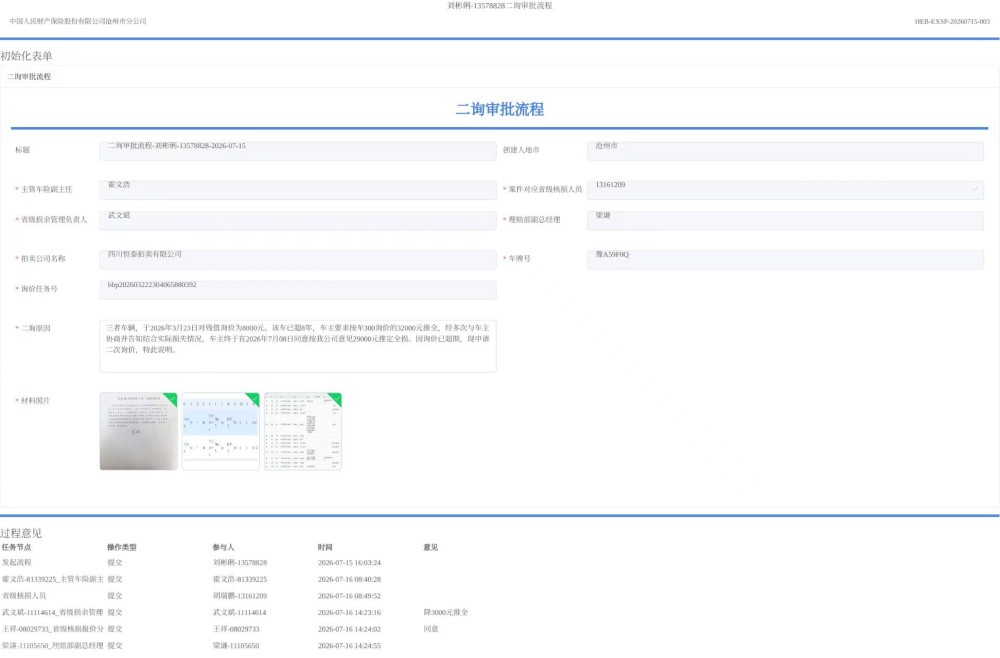This screenshot has width=1000, height=658.
Task: Click the 降3000元推全 opinion entry
Action: [446, 612]
